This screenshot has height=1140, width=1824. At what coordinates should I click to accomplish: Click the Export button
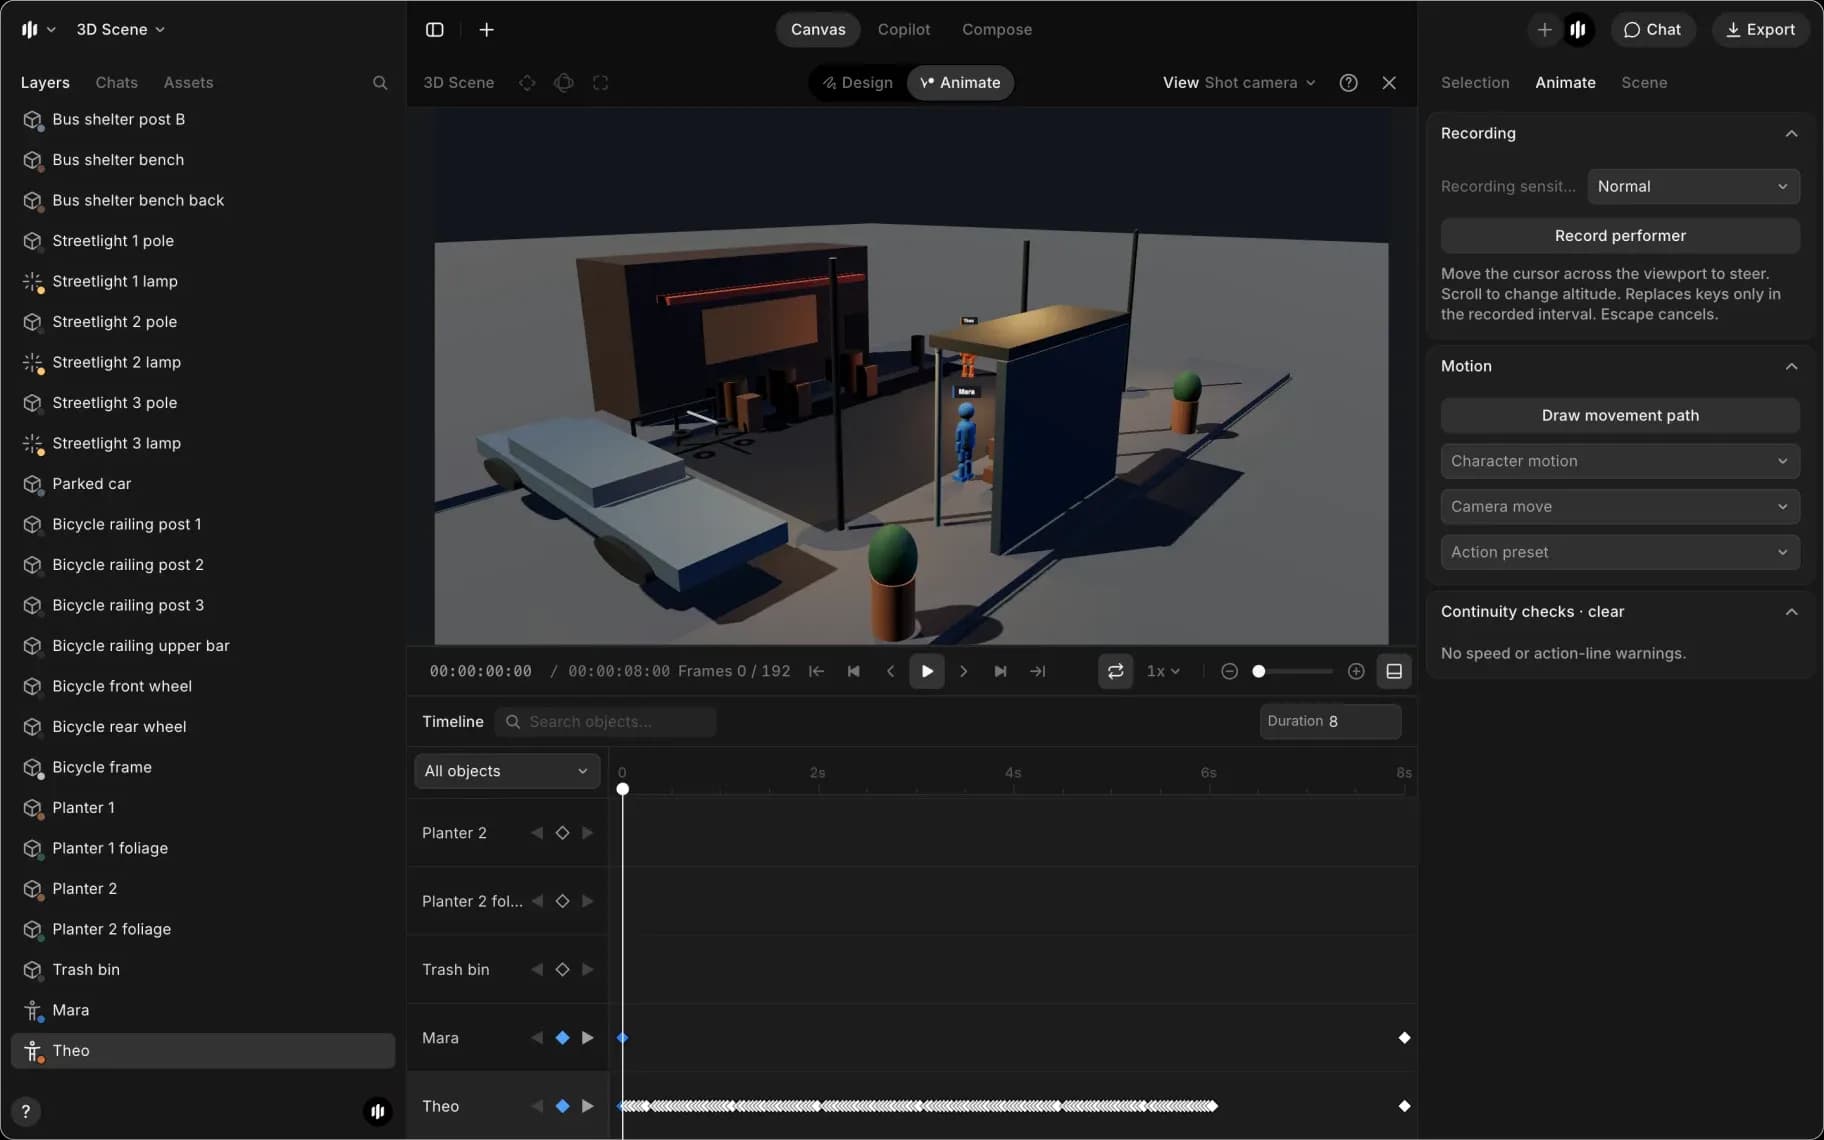coord(1760,30)
